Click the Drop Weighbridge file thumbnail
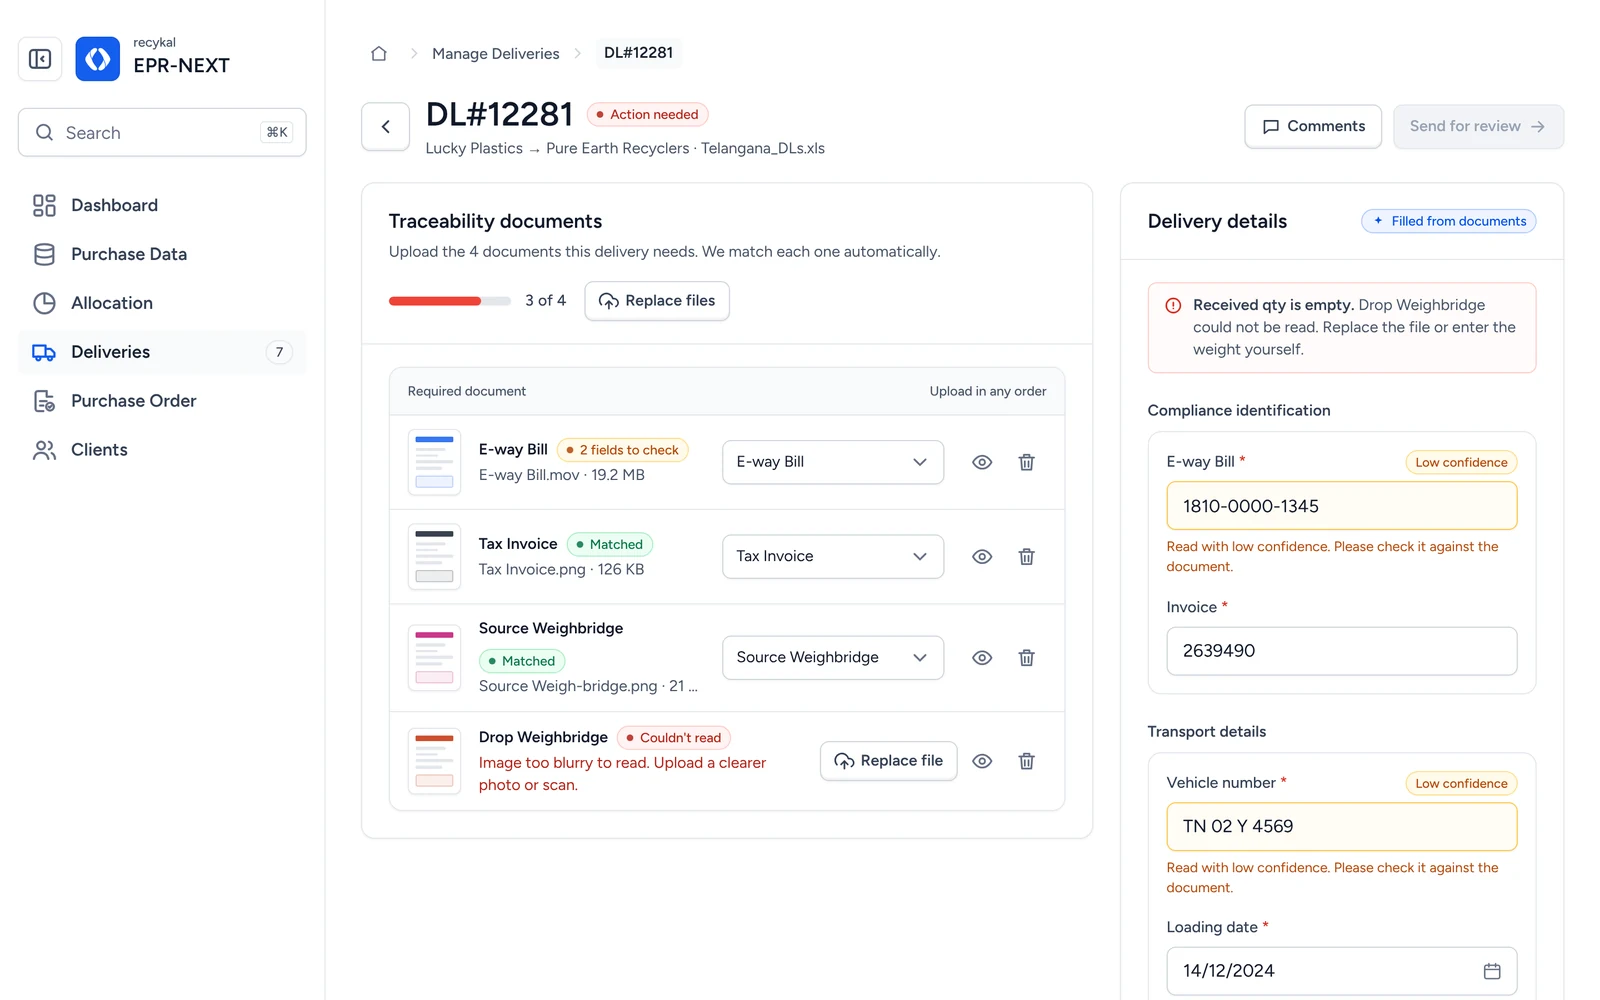The height and width of the screenshot is (1000, 1600). 434,761
